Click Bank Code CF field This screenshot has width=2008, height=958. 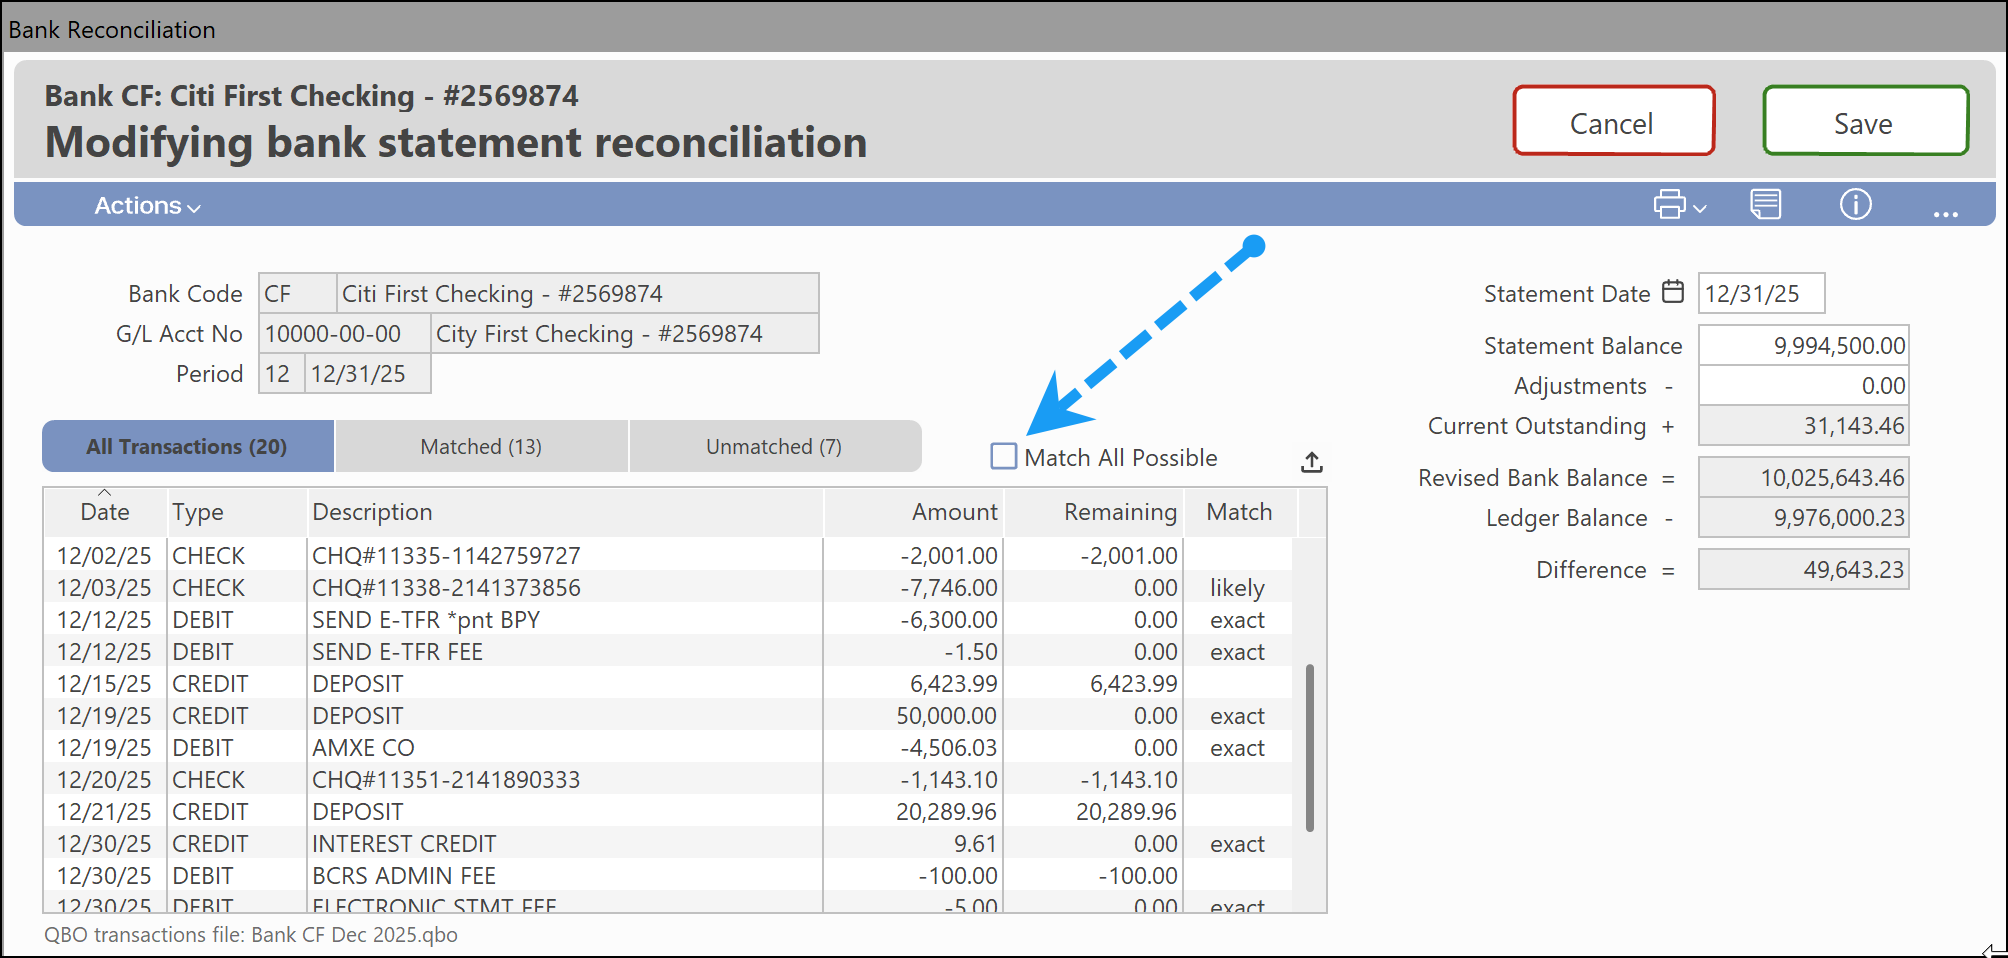tap(298, 293)
